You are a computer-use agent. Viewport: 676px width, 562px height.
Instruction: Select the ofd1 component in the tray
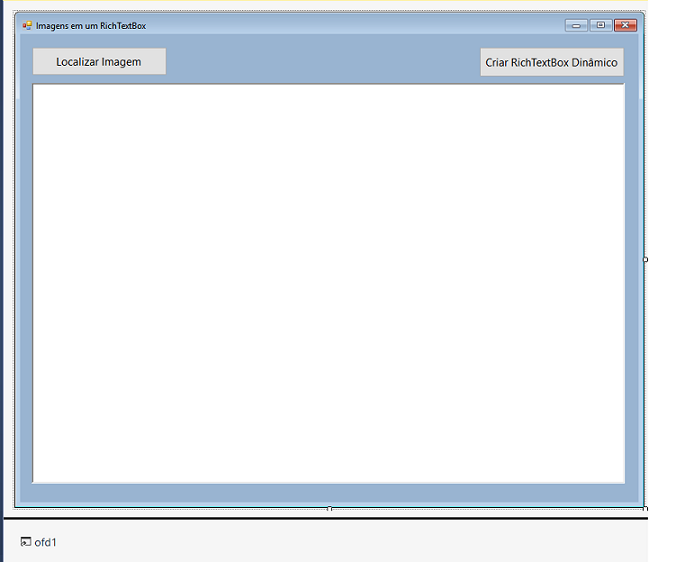click(38, 542)
